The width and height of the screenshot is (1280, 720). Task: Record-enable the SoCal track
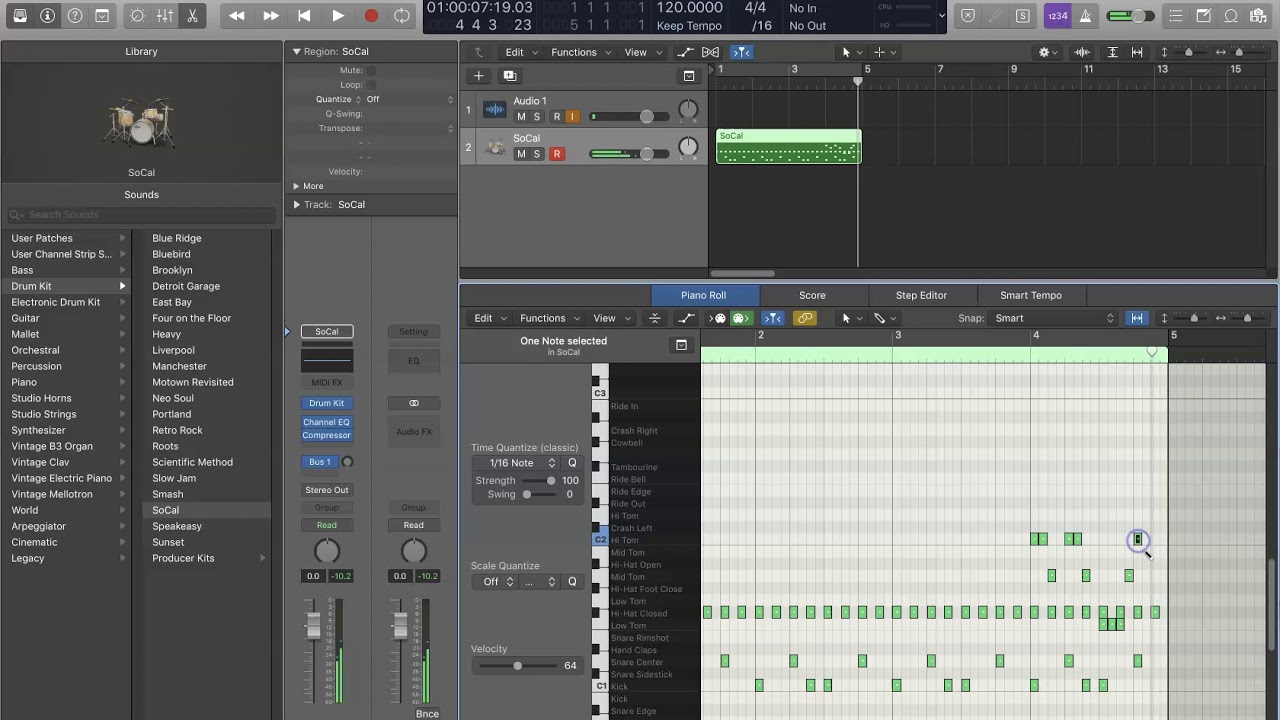(557, 154)
